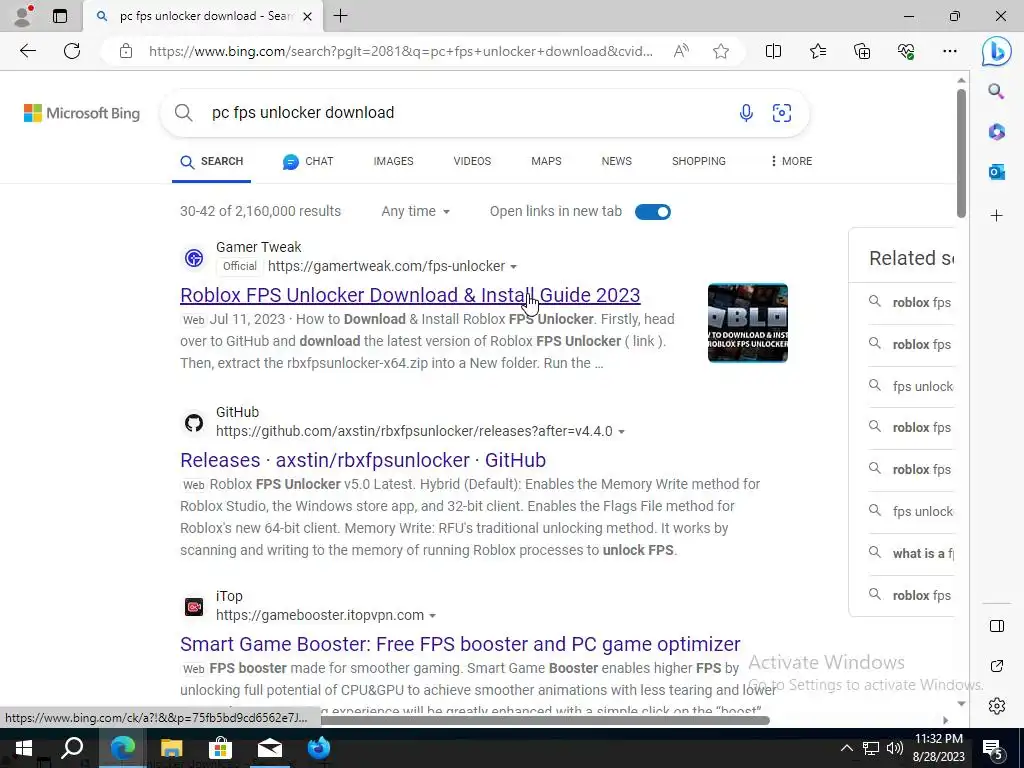Open the sidebar Search icon

click(x=996, y=91)
